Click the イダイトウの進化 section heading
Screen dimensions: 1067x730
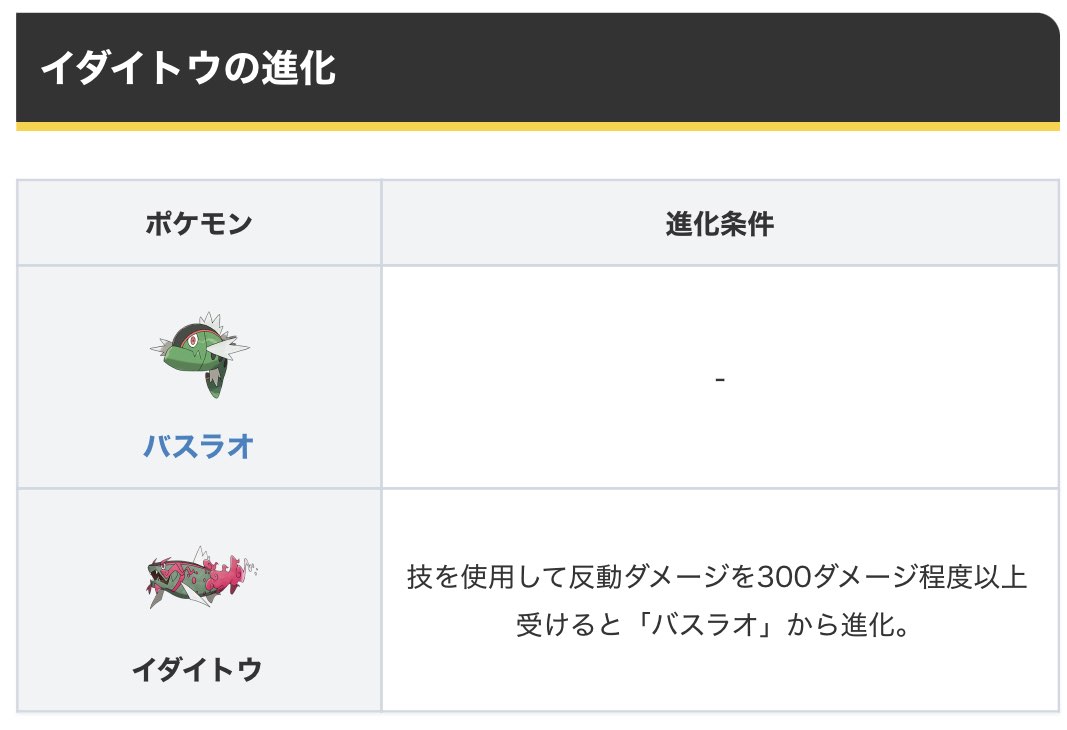pyautogui.click(x=187, y=69)
